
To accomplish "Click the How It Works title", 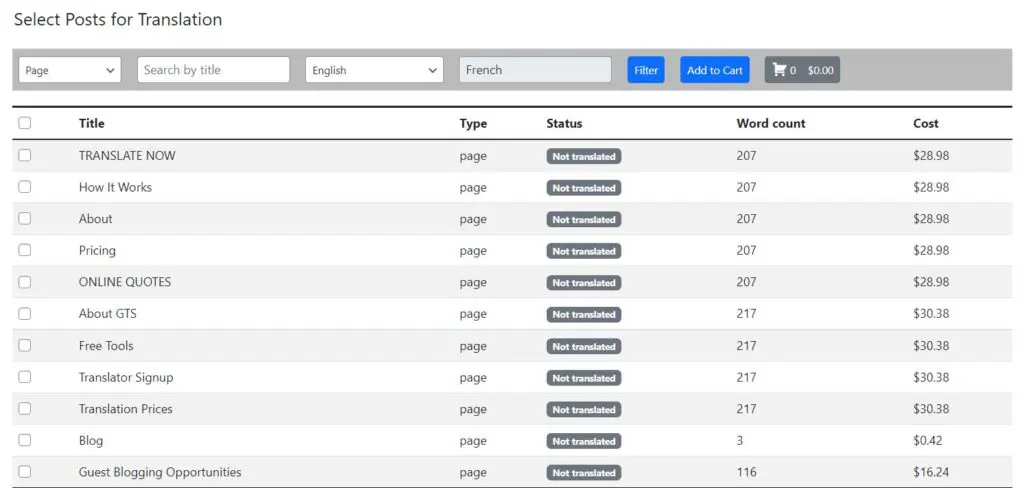I will click(x=115, y=187).
